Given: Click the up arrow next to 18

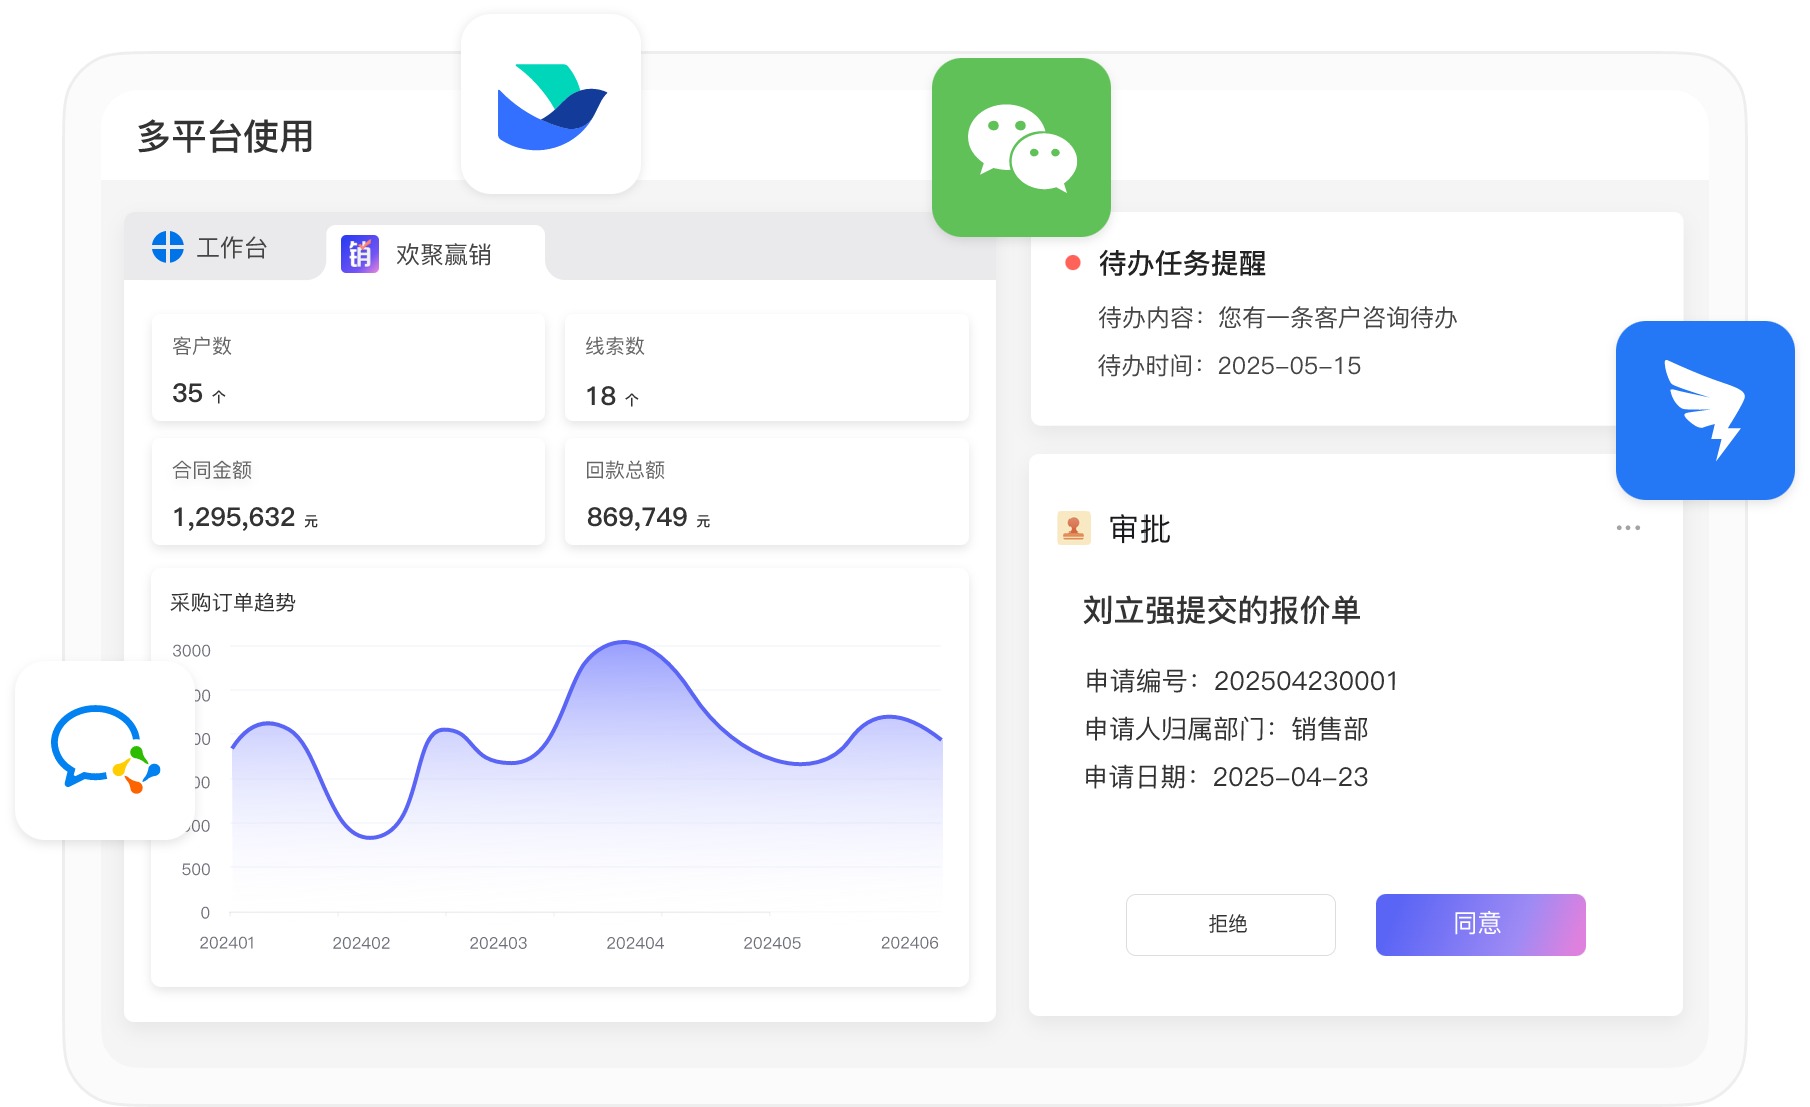Looking at the screenshot, I should pos(632,399).
